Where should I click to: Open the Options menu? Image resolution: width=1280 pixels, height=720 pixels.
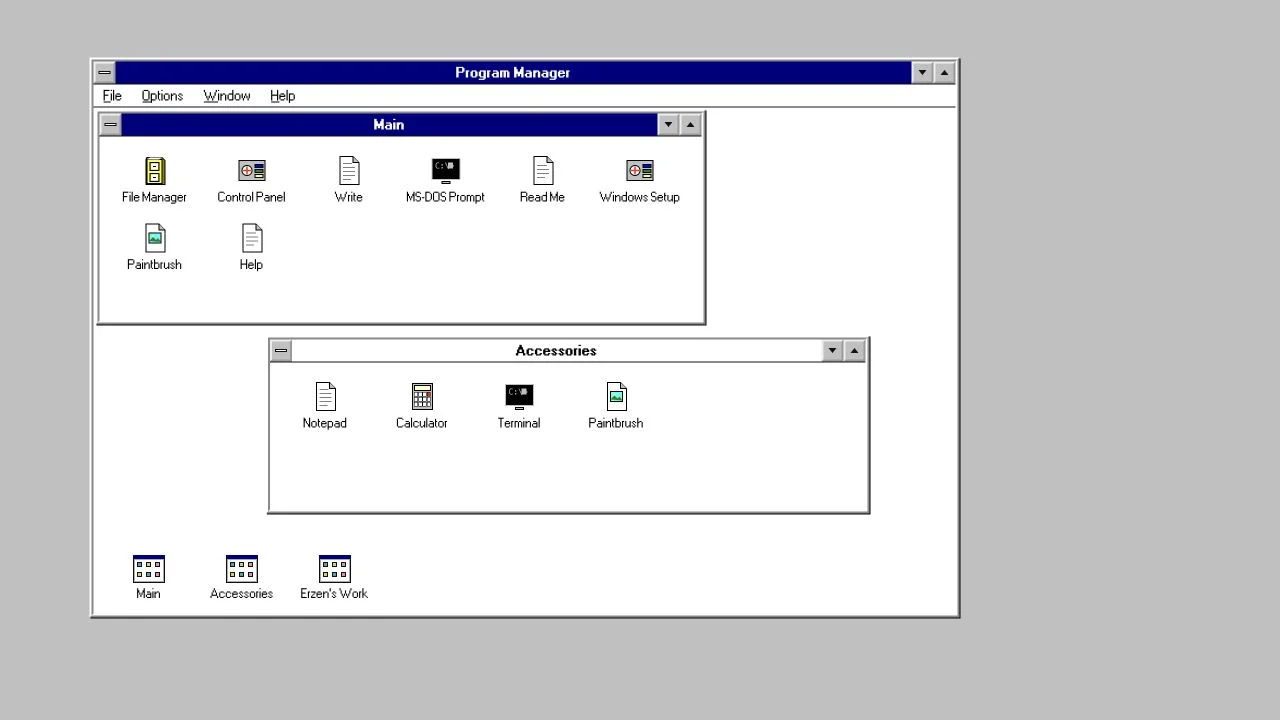[162, 96]
